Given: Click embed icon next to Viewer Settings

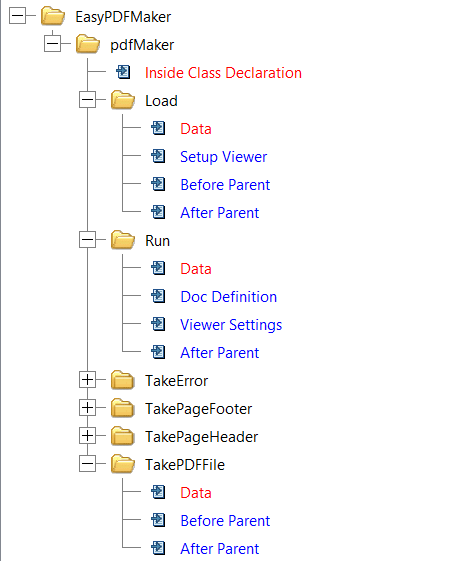Looking at the screenshot, I should (158, 325).
